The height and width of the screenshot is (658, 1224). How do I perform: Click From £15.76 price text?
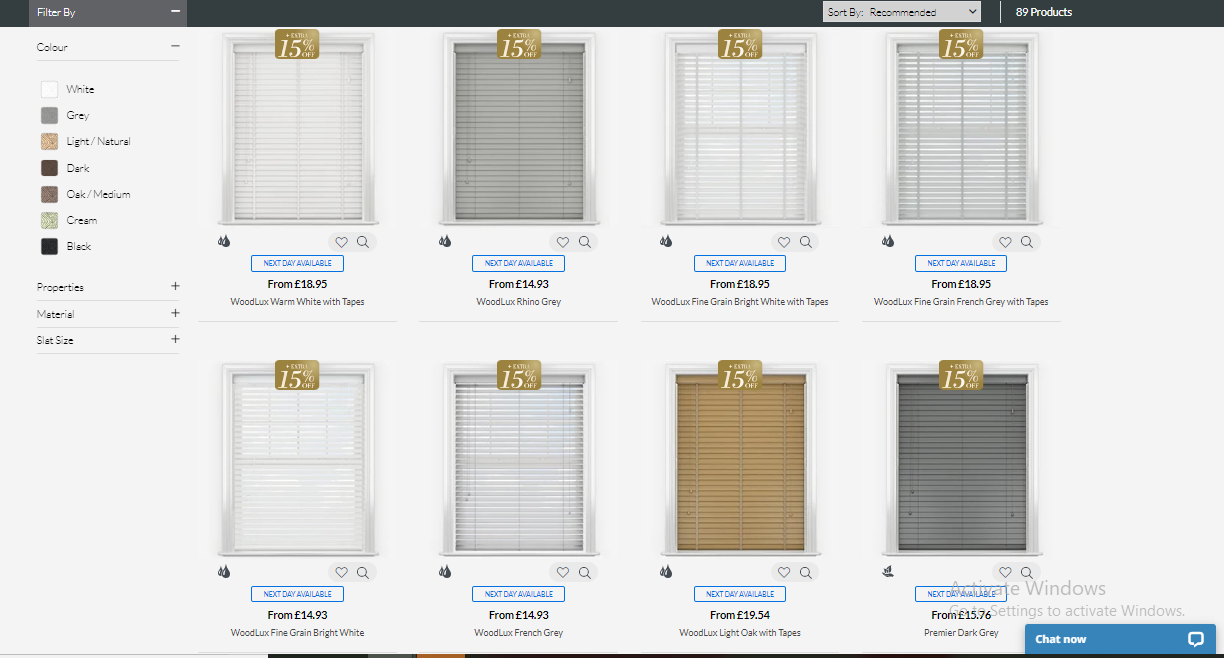(961, 615)
